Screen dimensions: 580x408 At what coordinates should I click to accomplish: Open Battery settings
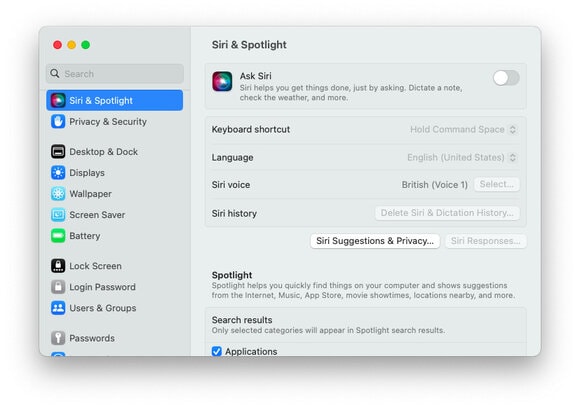115,236
